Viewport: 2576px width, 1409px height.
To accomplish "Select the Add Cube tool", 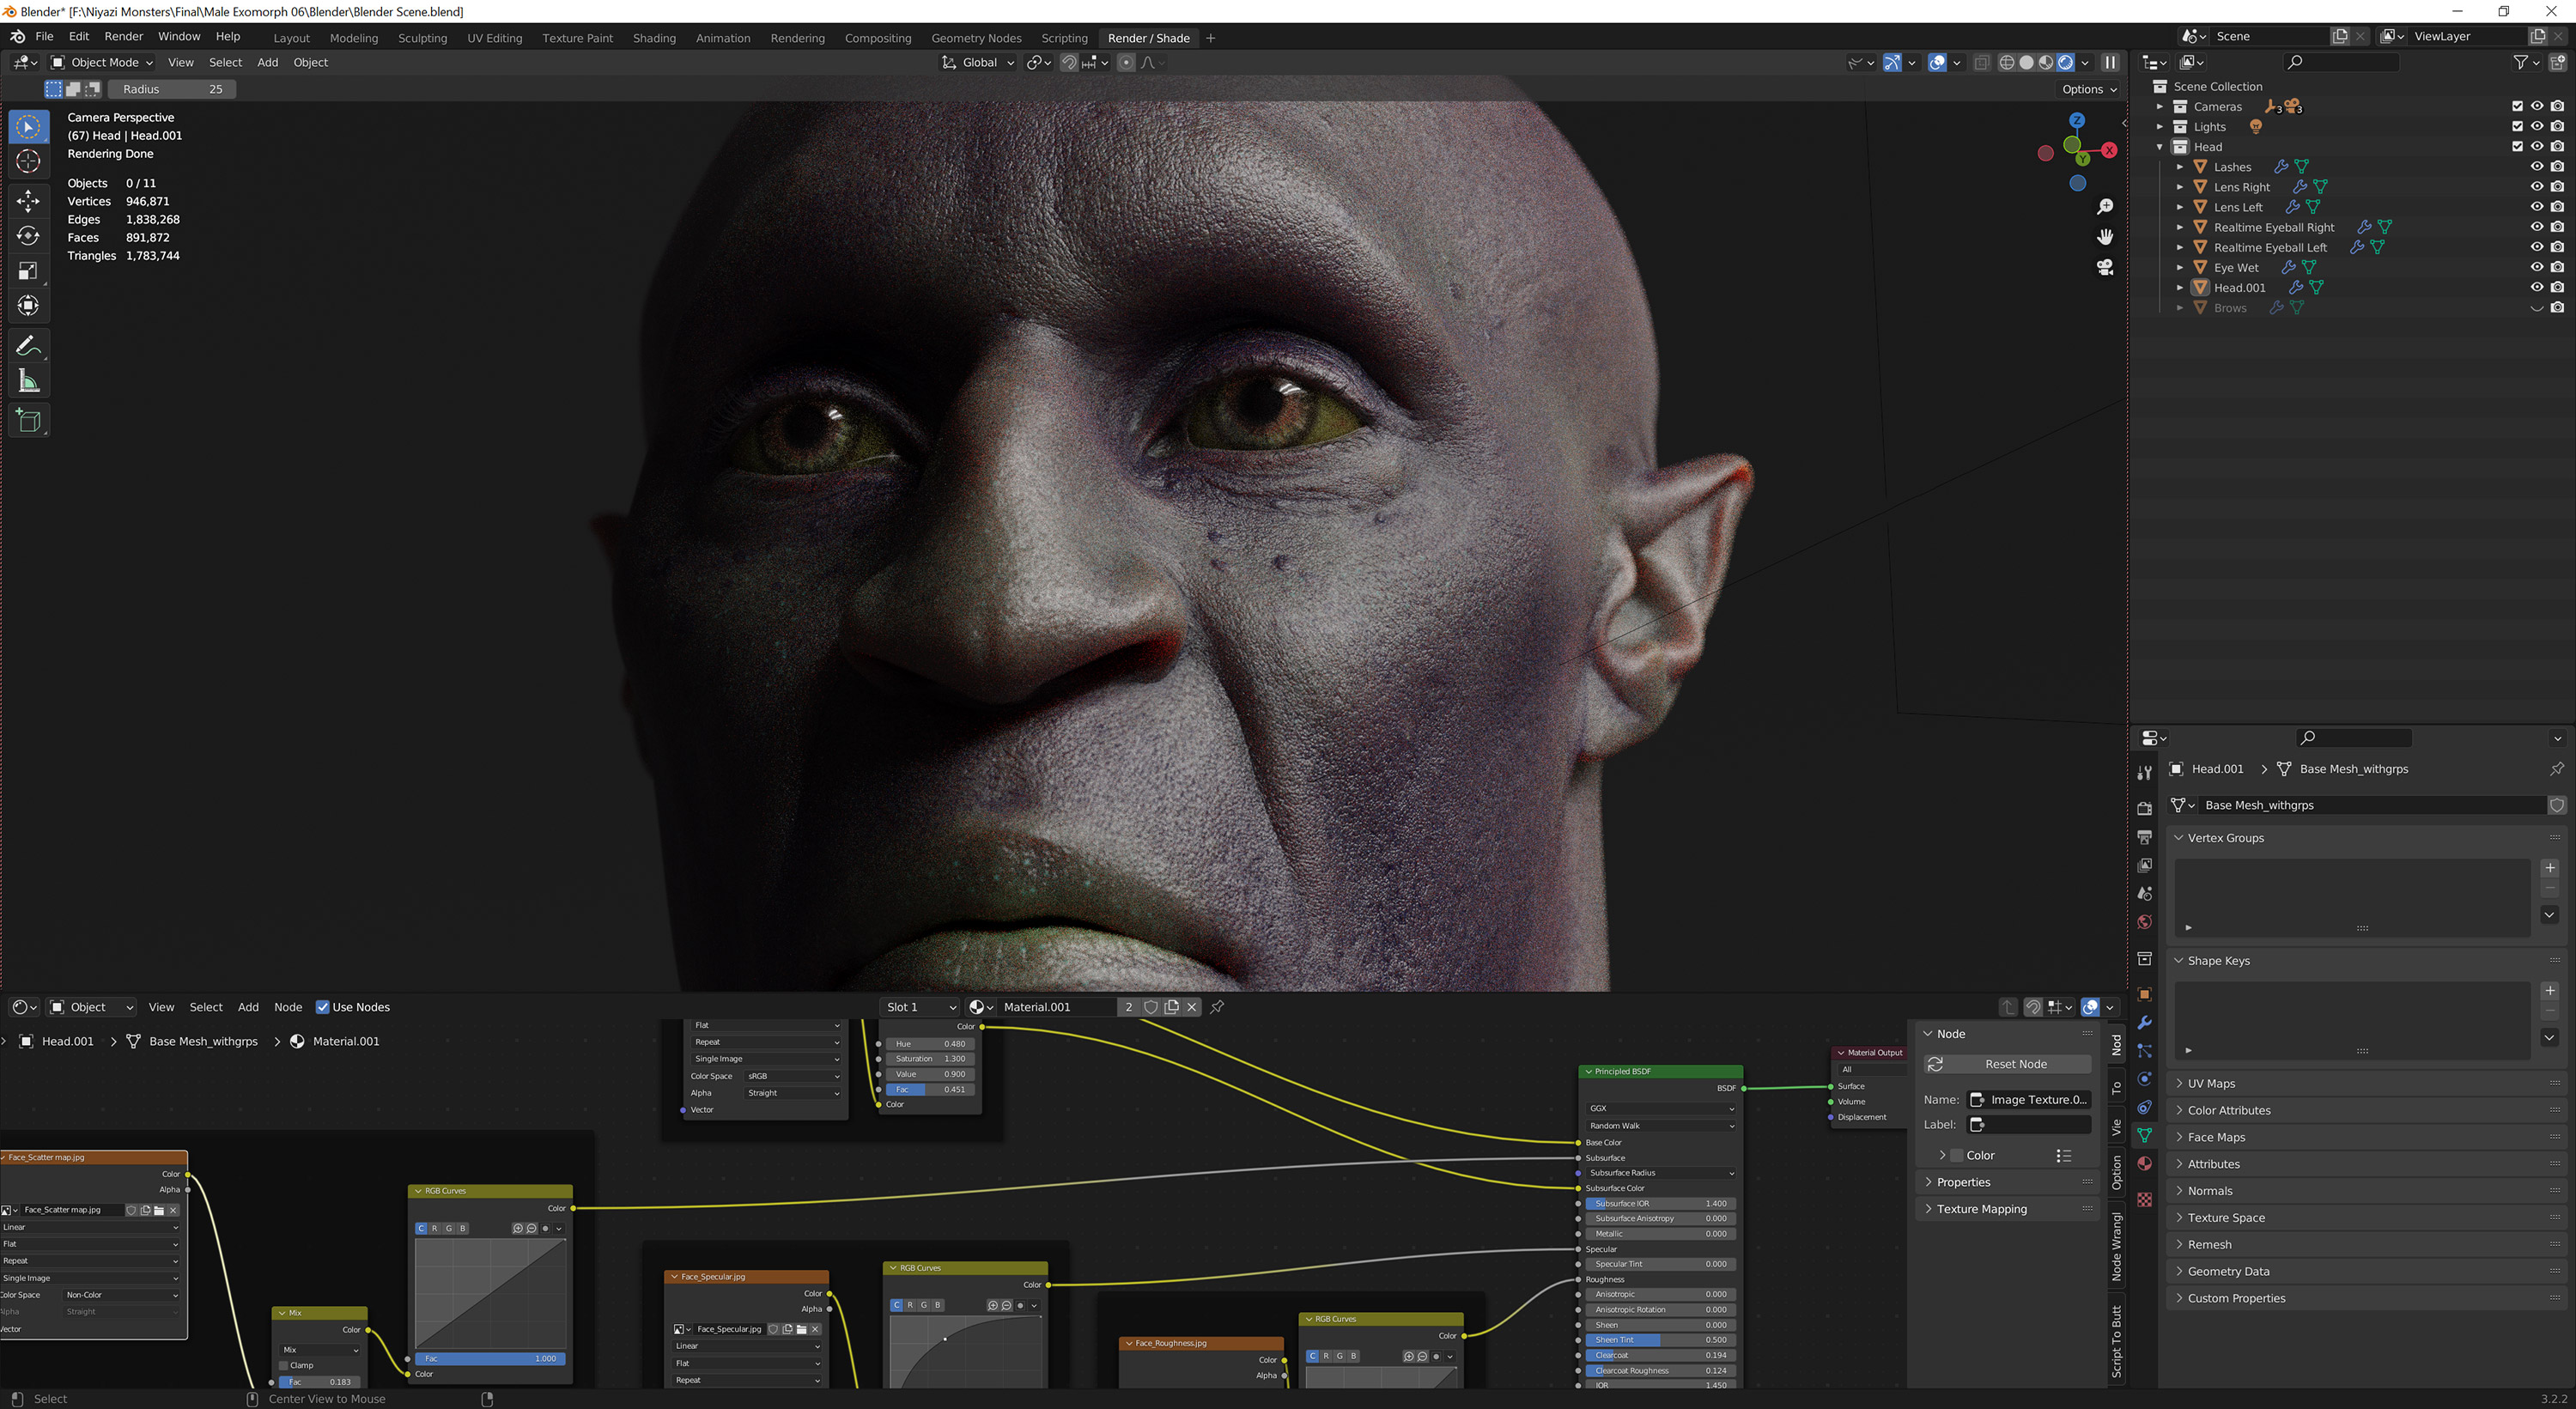I will tap(28, 421).
